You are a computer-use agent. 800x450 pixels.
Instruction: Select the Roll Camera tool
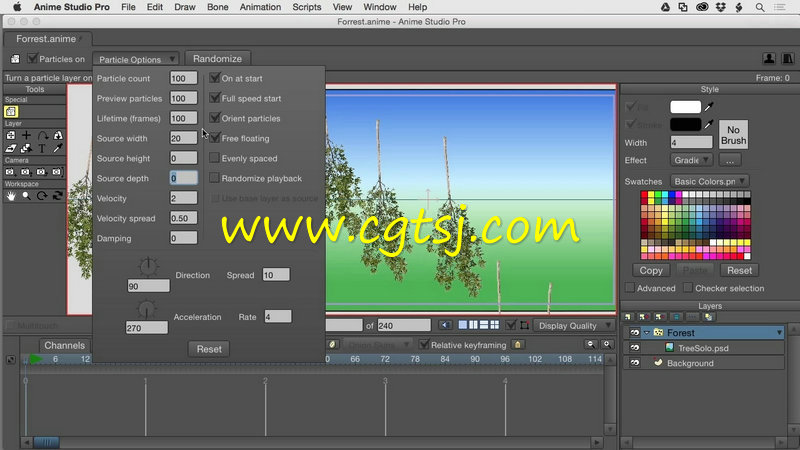click(41, 172)
